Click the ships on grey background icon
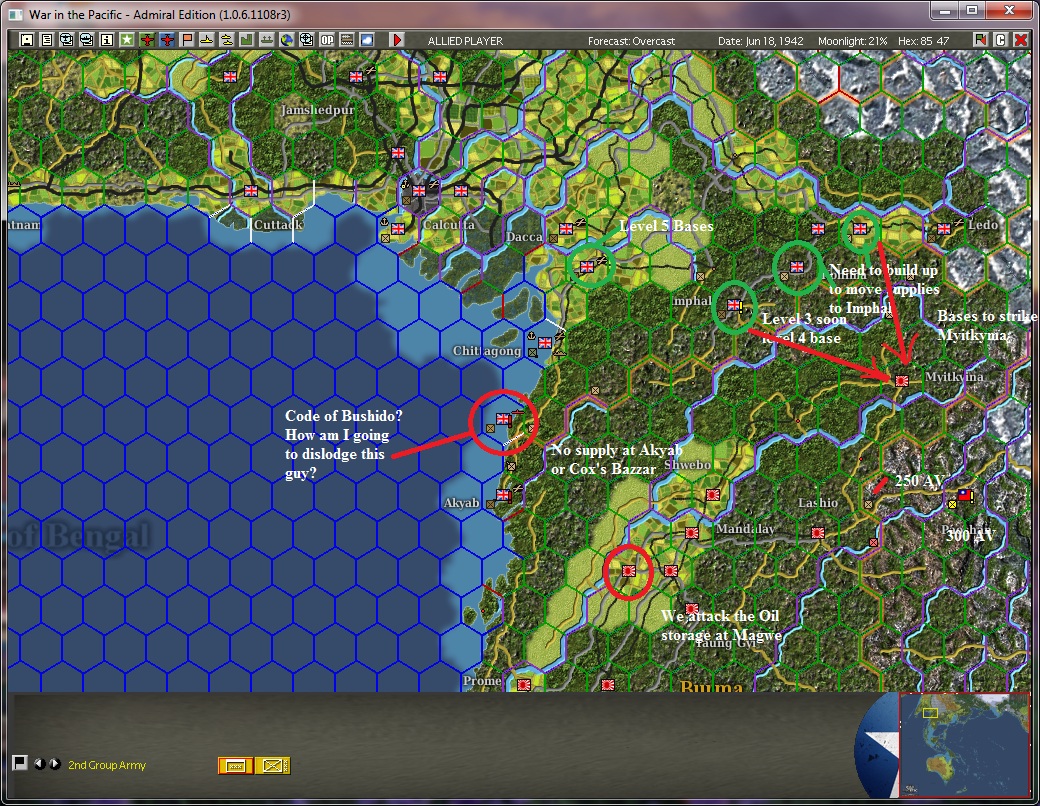This screenshot has width=1040, height=806. pyautogui.click(x=267, y=40)
